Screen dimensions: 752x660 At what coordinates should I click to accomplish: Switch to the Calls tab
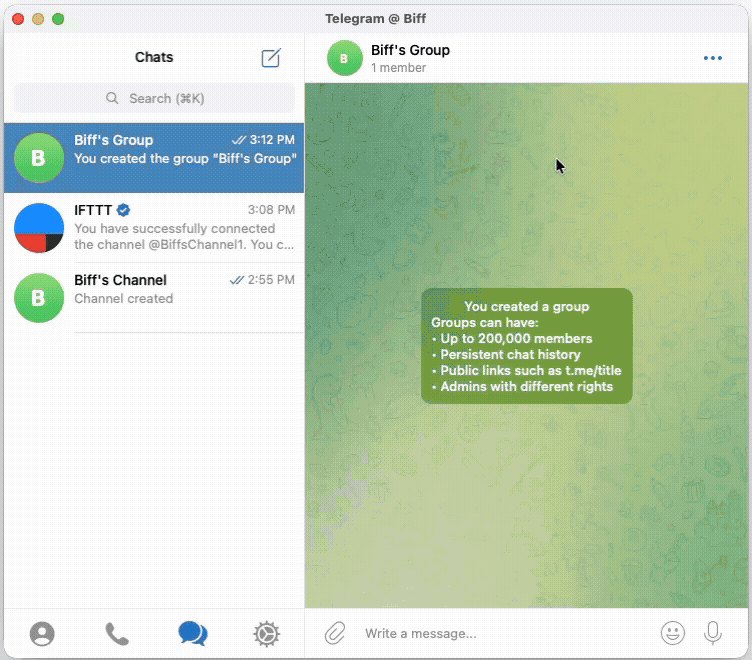click(117, 634)
